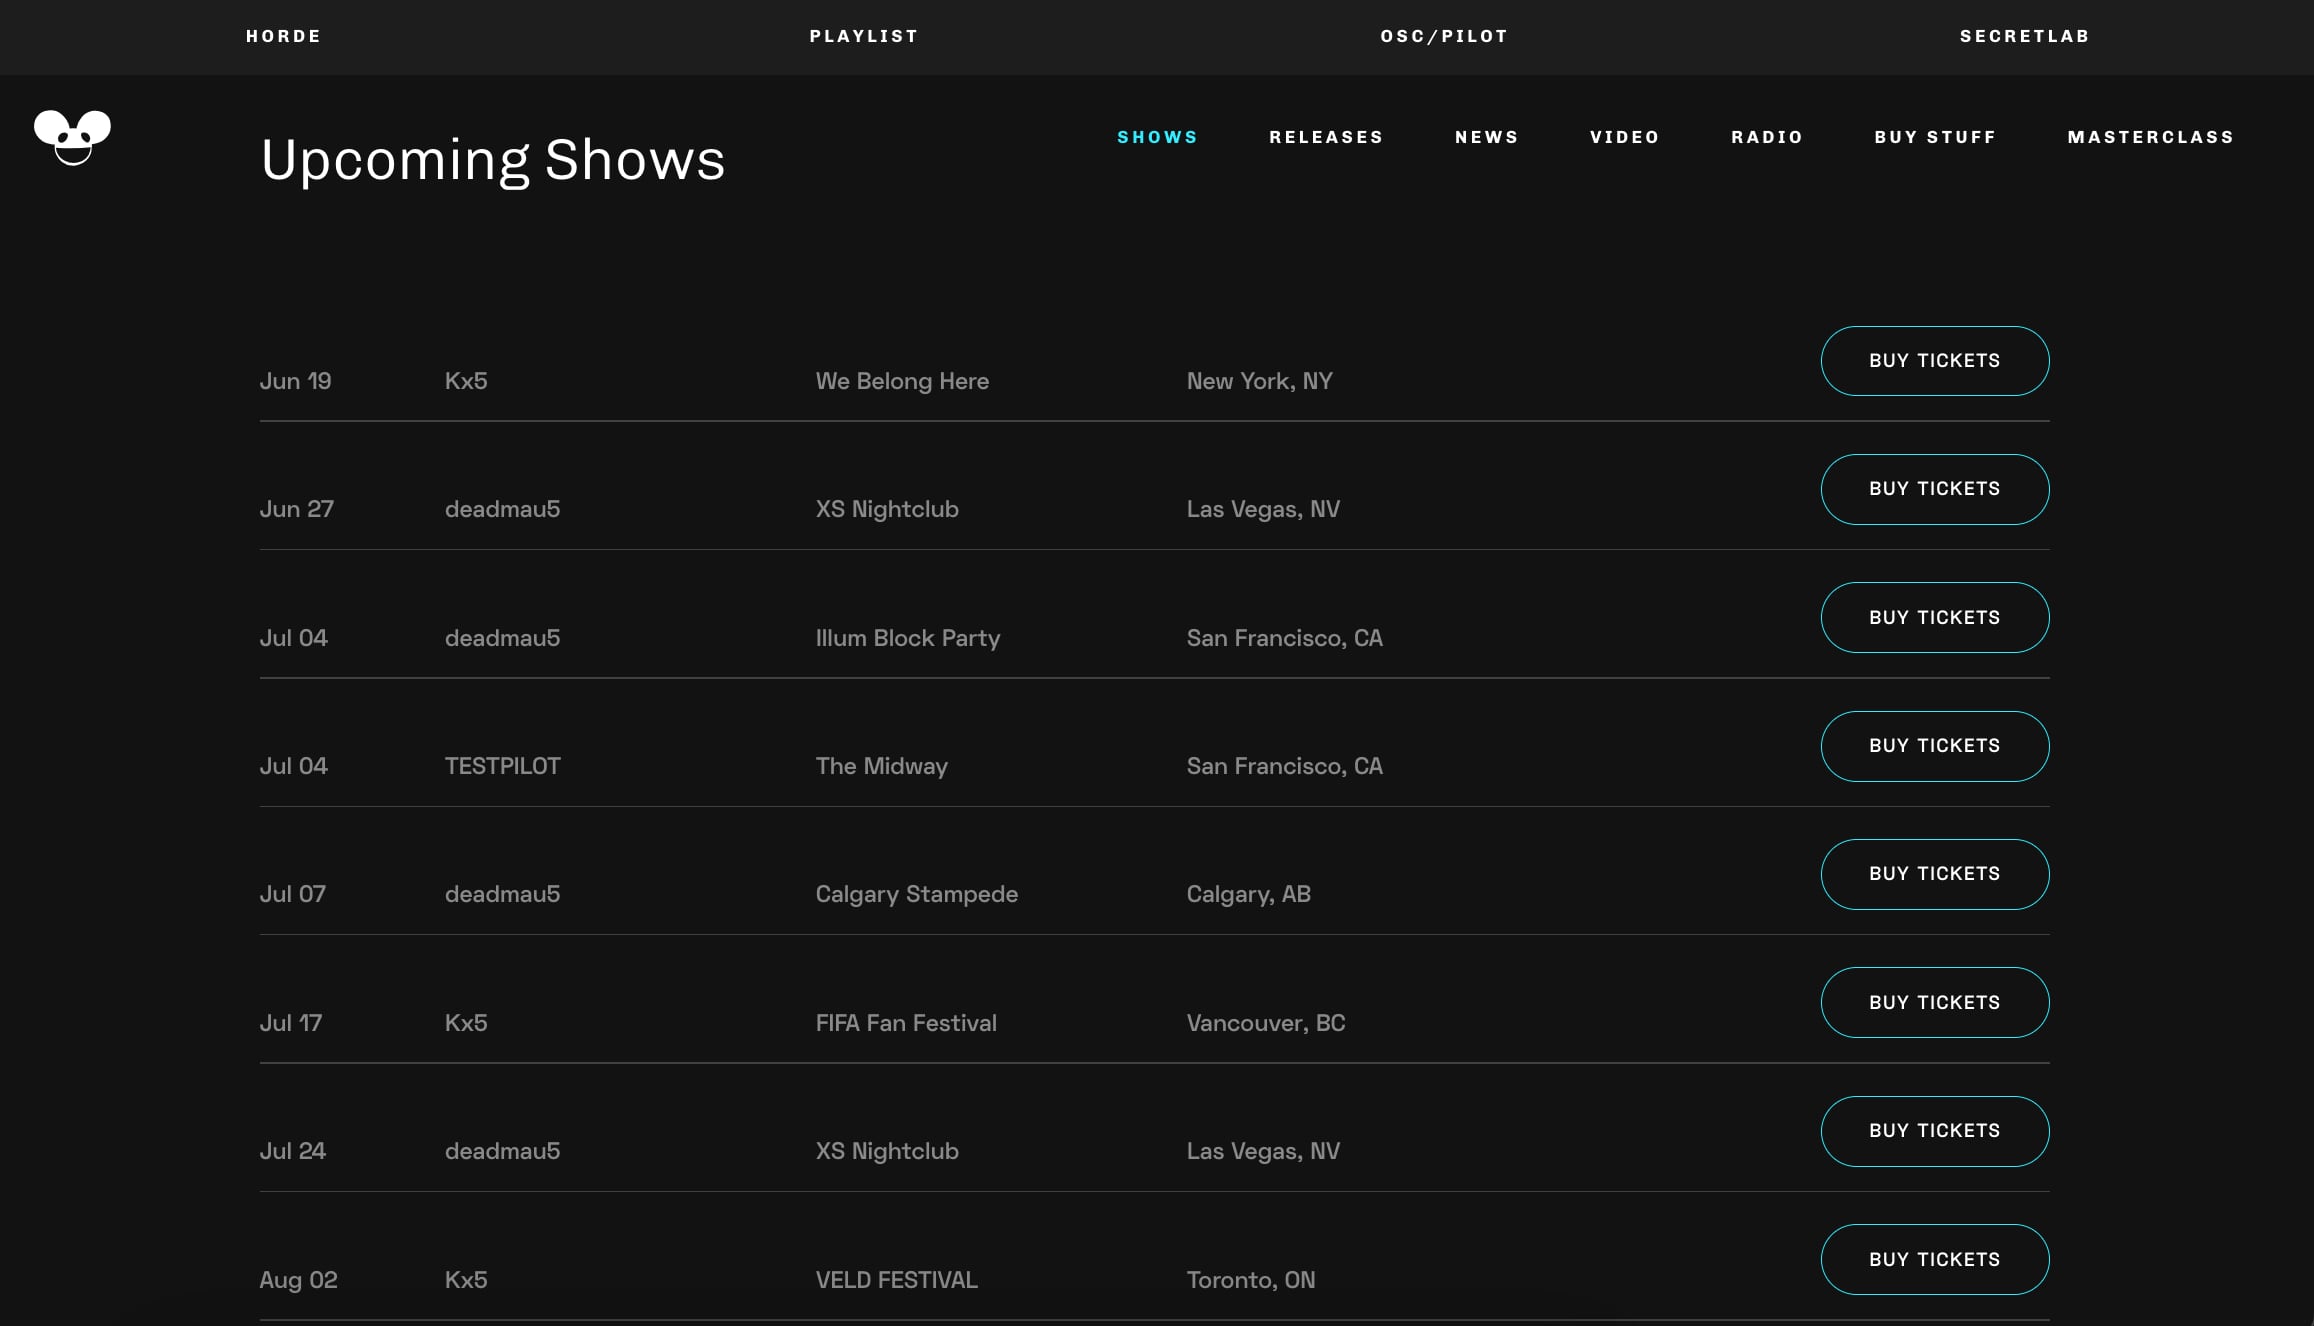Click the 'Calgary, AB' location text

1248,894
